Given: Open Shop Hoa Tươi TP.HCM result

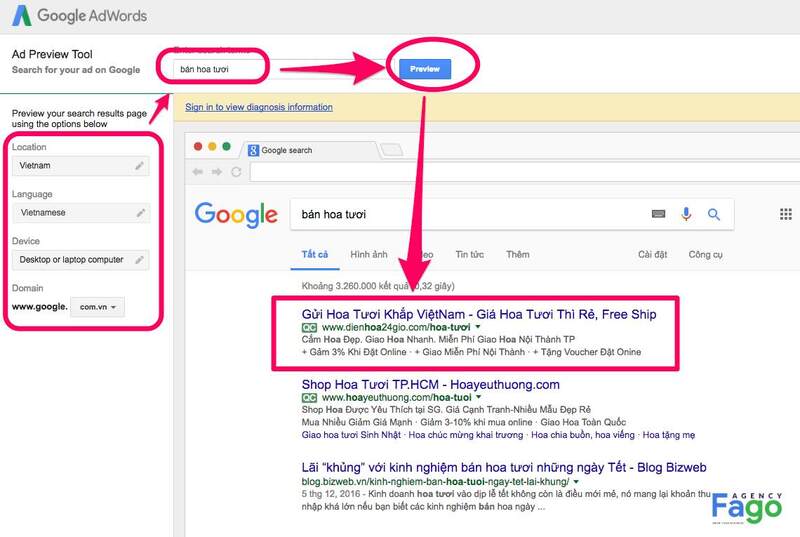Looking at the screenshot, I should 431,385.
